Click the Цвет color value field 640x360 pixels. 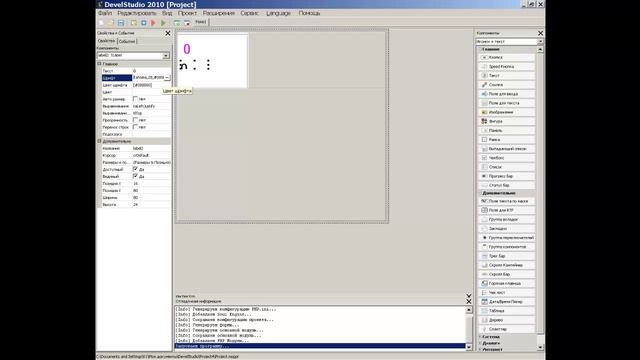[x=151, y=92]
